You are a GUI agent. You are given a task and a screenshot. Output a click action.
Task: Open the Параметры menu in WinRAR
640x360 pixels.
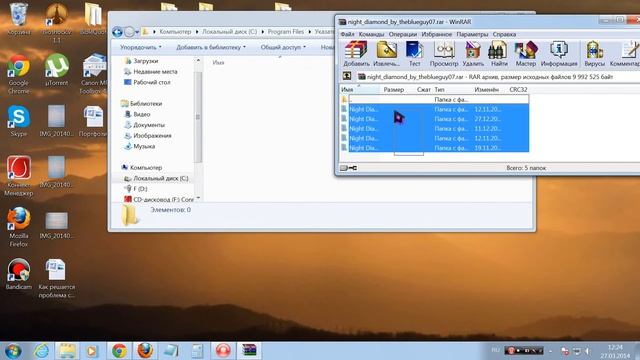pyautogui.click(x=472, y=34)
